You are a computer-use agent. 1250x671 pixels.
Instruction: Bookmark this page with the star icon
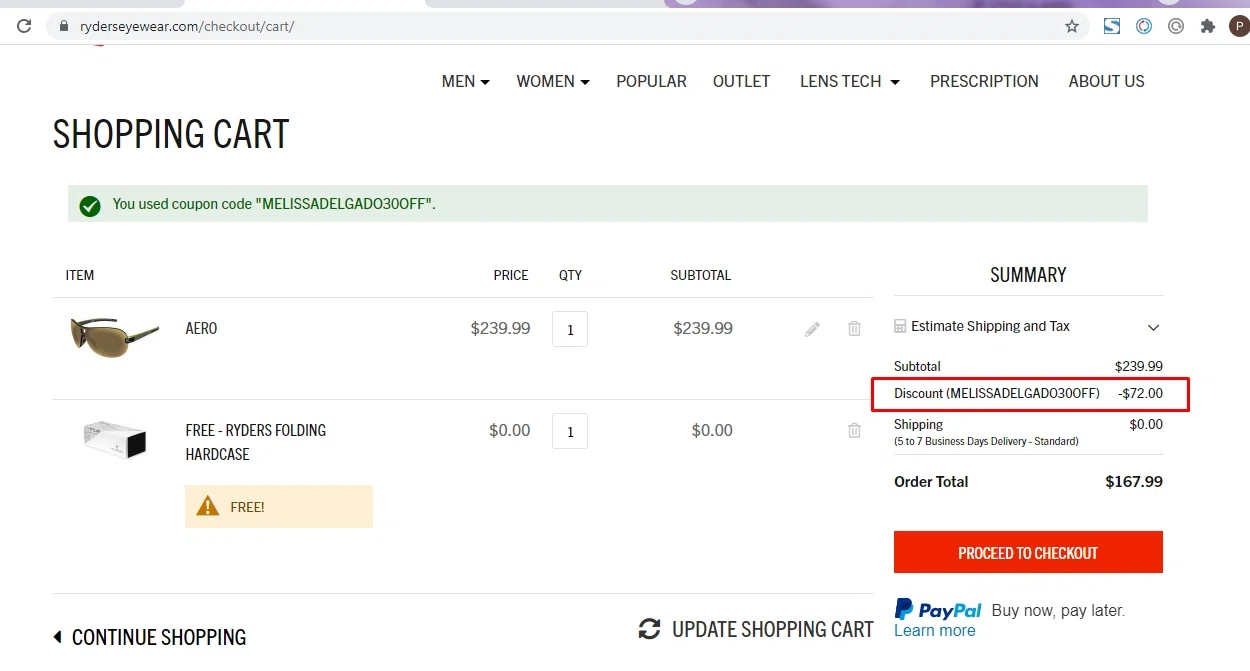pos(1072,26)
